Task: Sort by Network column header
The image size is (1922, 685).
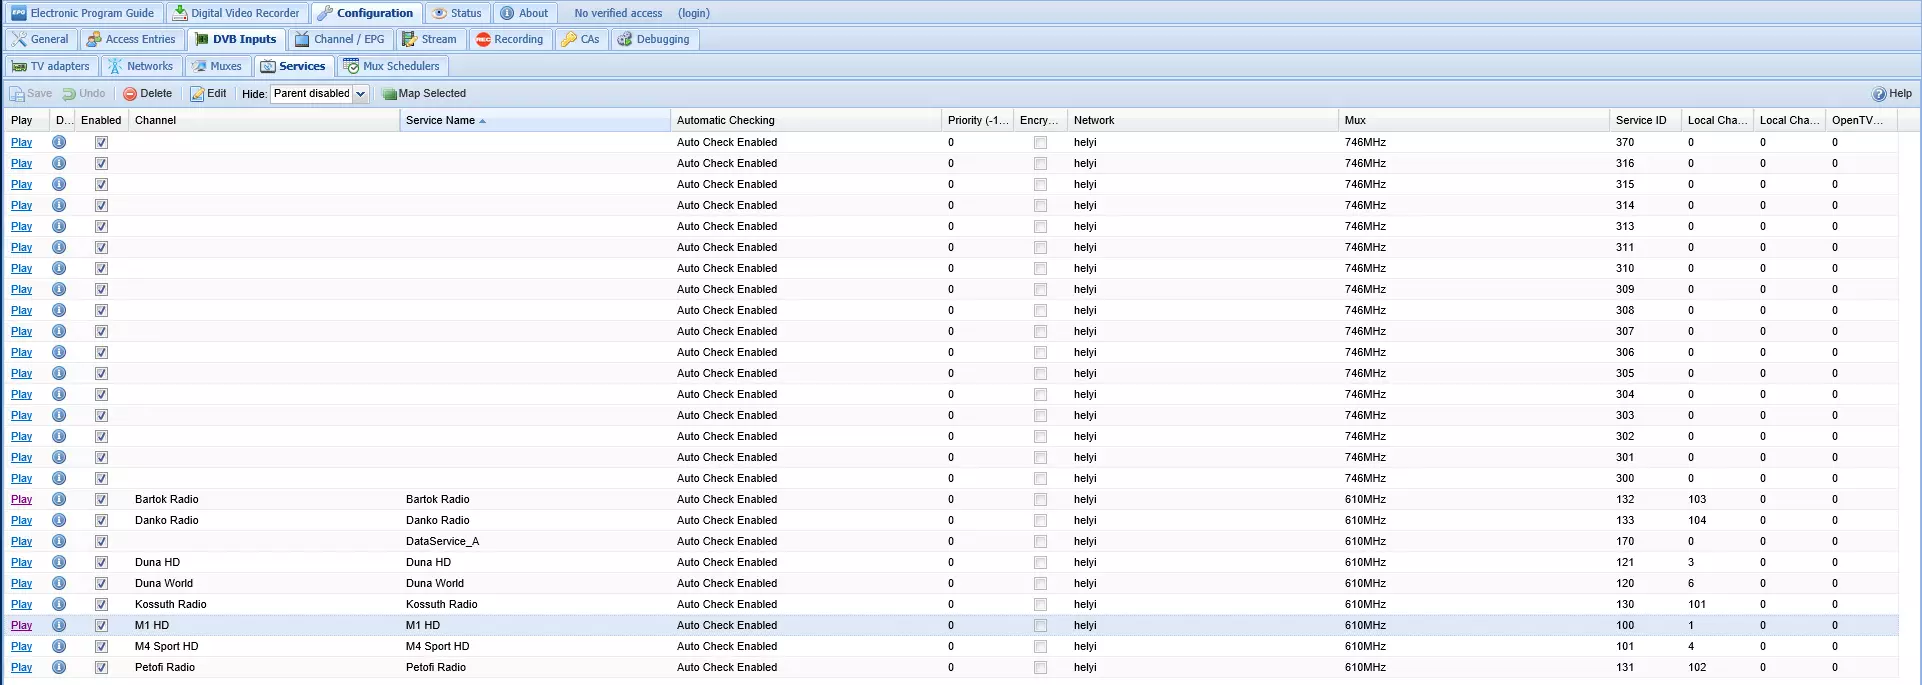Action: [x=1203, y=120]
